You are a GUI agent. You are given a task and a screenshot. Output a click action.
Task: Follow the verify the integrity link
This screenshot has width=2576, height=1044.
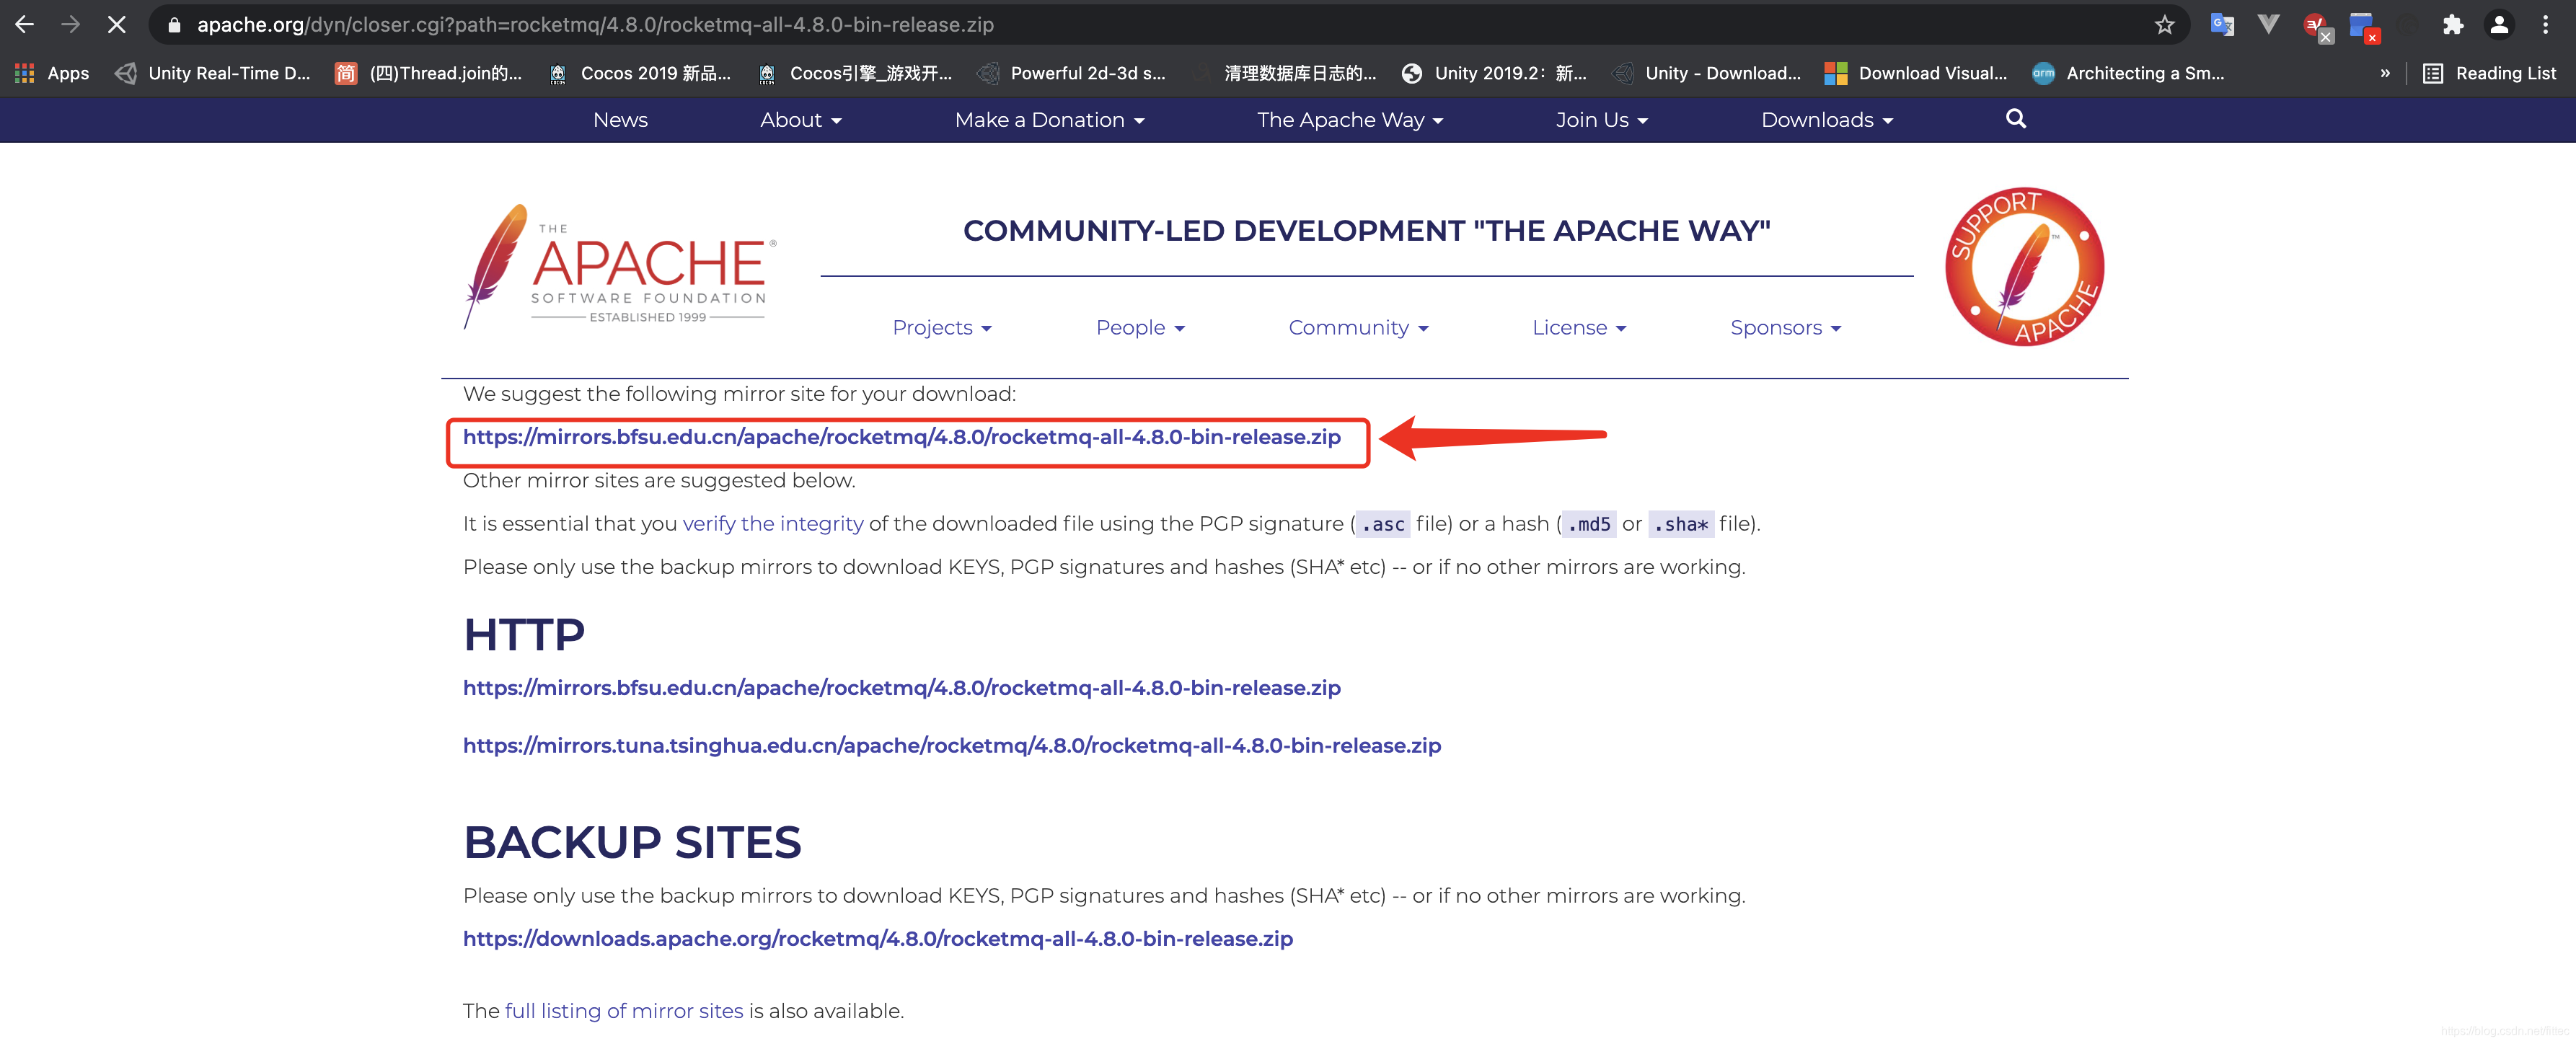[772, 523]
